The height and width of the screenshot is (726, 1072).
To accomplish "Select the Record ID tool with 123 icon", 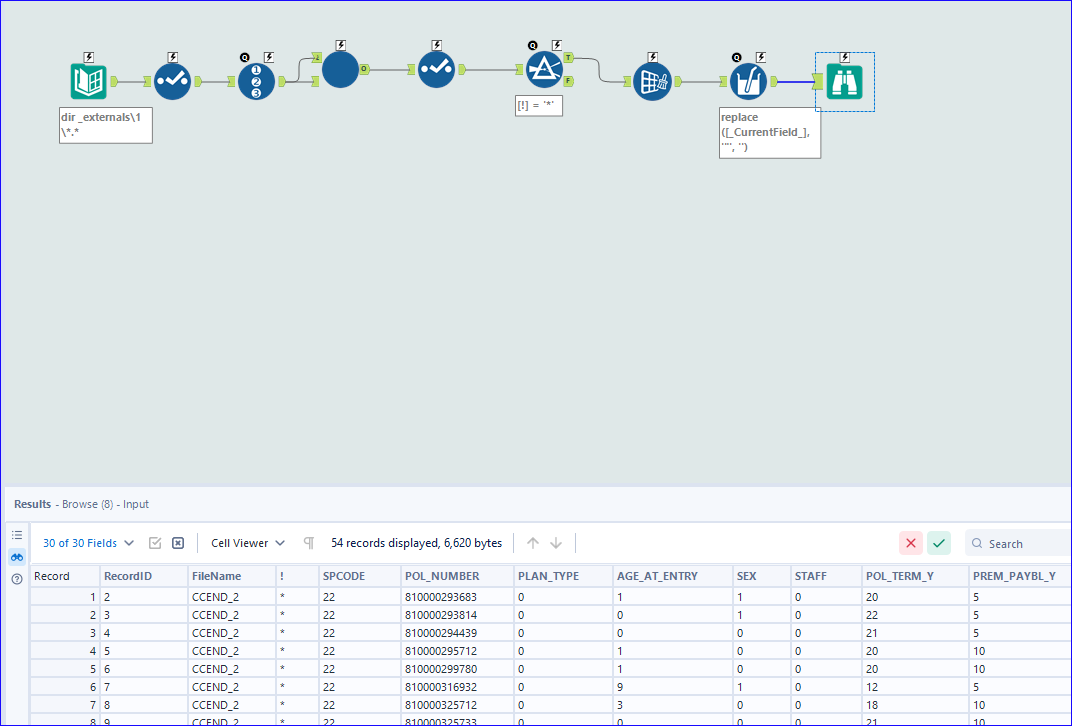I will click(x=256, y=82).
